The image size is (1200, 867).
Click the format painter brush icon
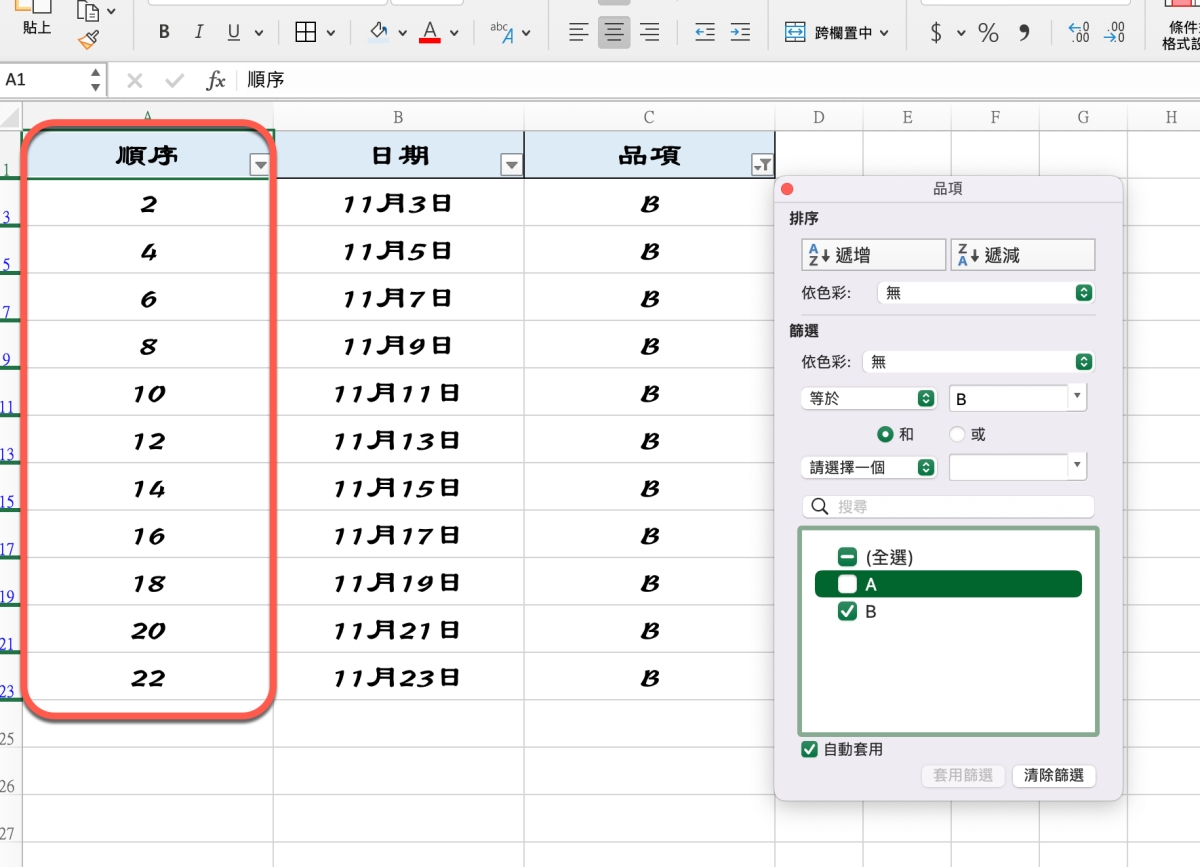(89, 40)
